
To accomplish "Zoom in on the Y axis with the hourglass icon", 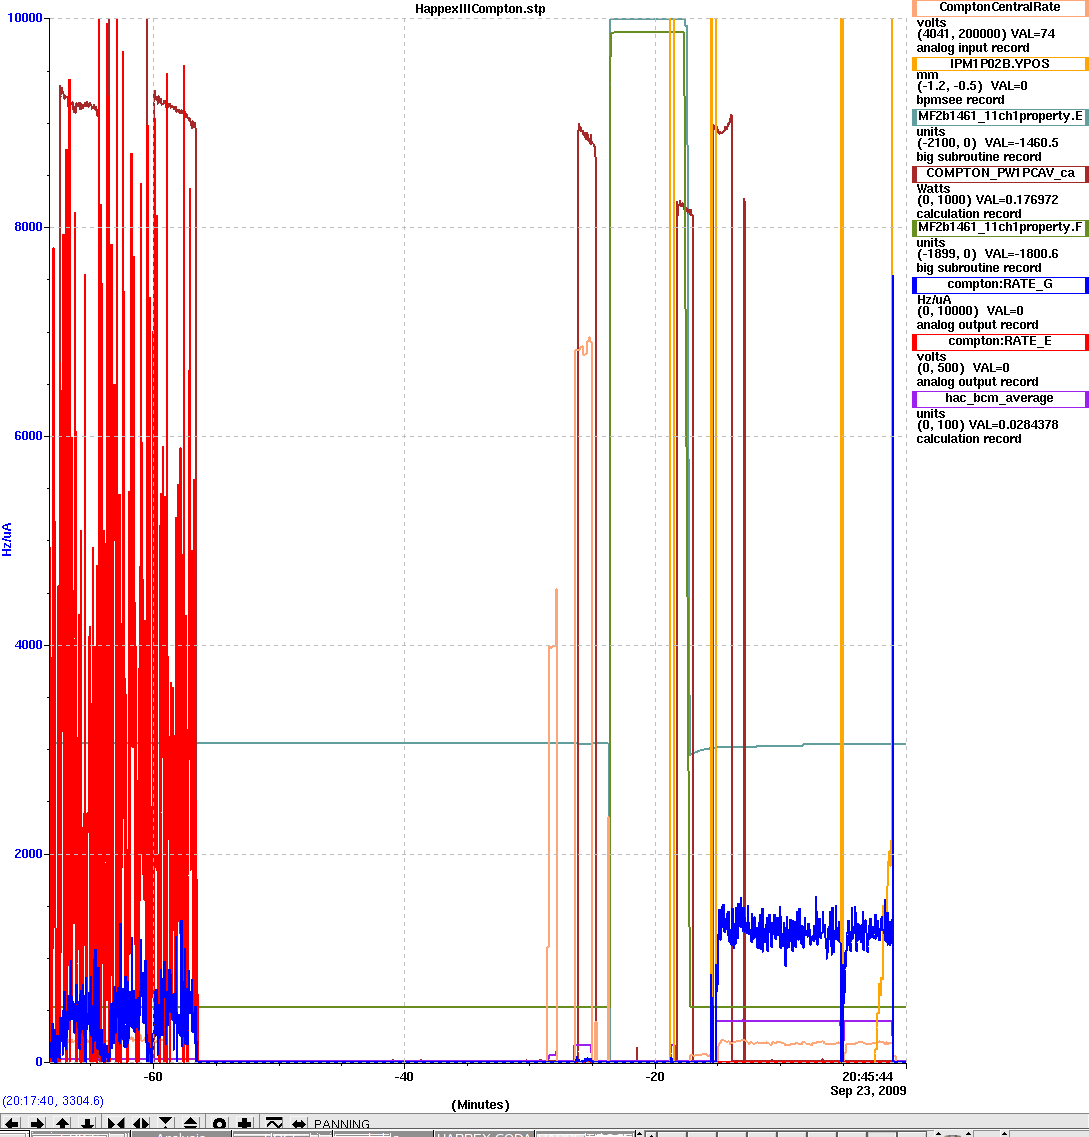I will (166, 1122).
